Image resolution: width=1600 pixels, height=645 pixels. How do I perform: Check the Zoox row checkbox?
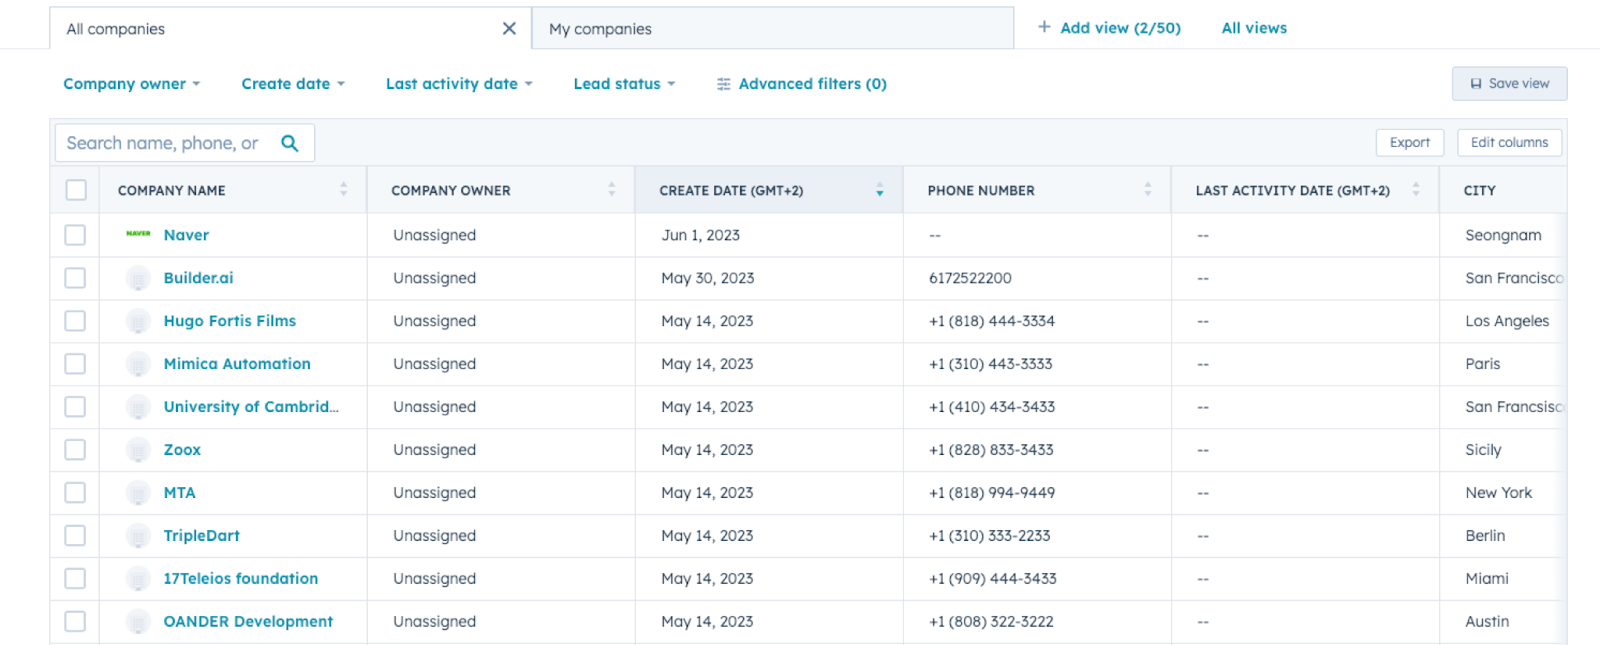(x=75, y=450)
